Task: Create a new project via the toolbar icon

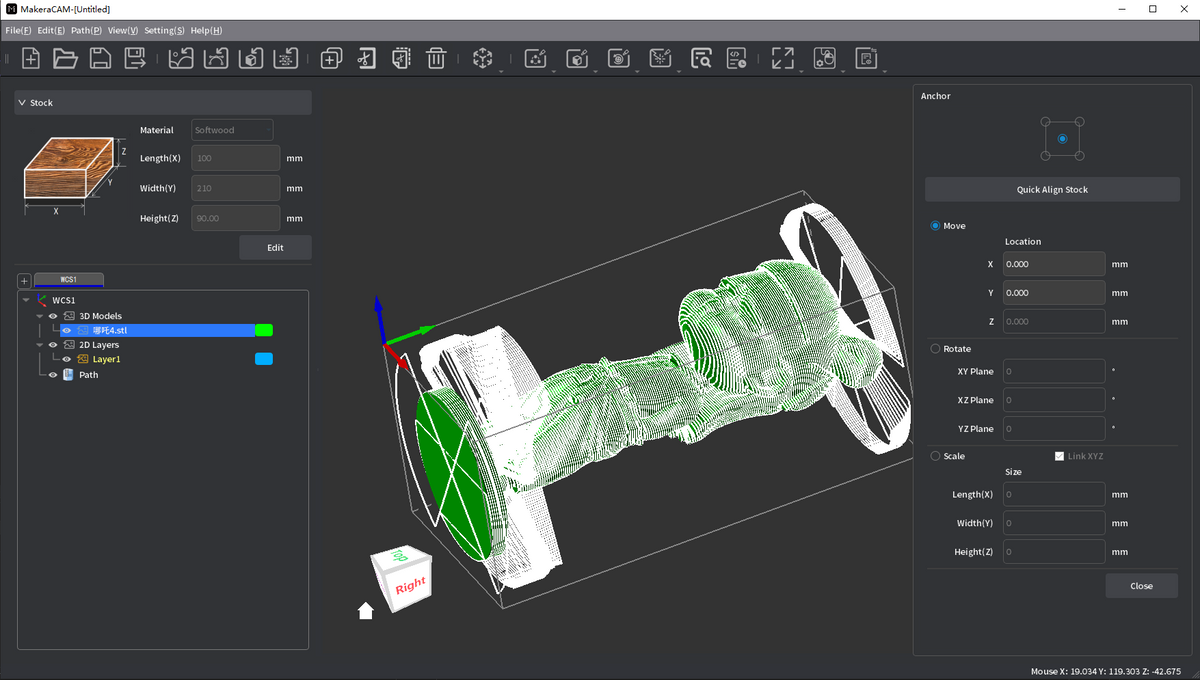Action: tap(30, 58)
